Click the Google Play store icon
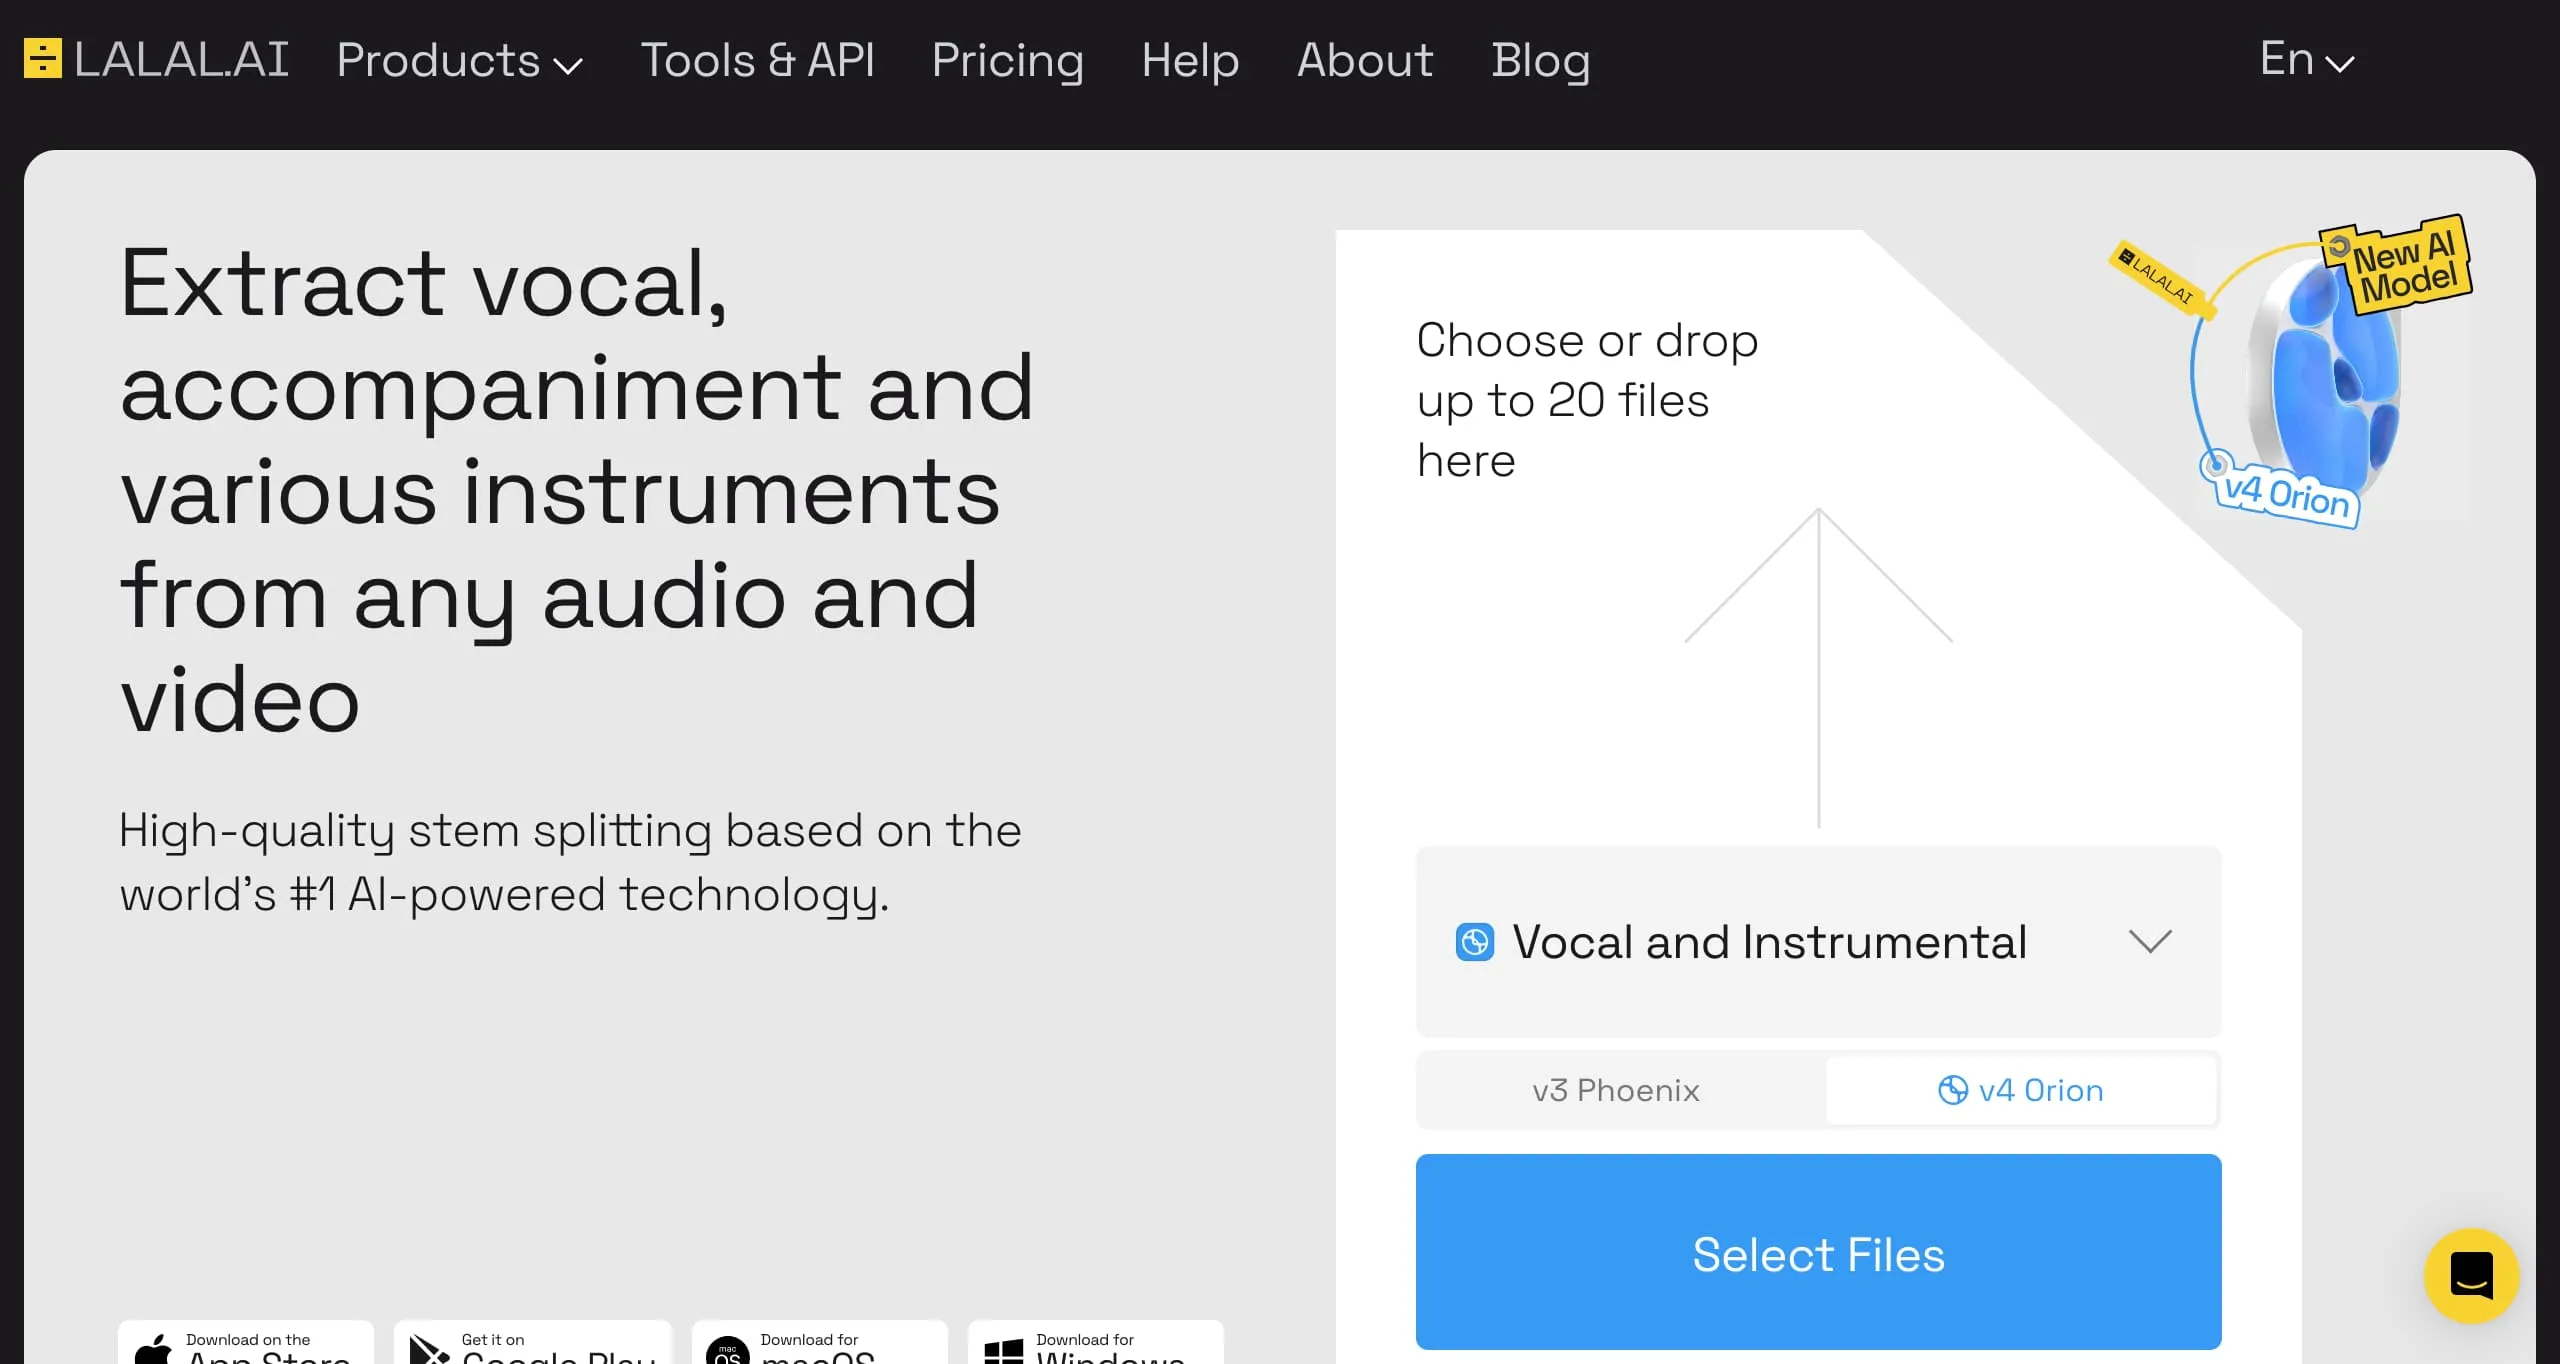The image size is (2560, 1364). coord(429,1349)
